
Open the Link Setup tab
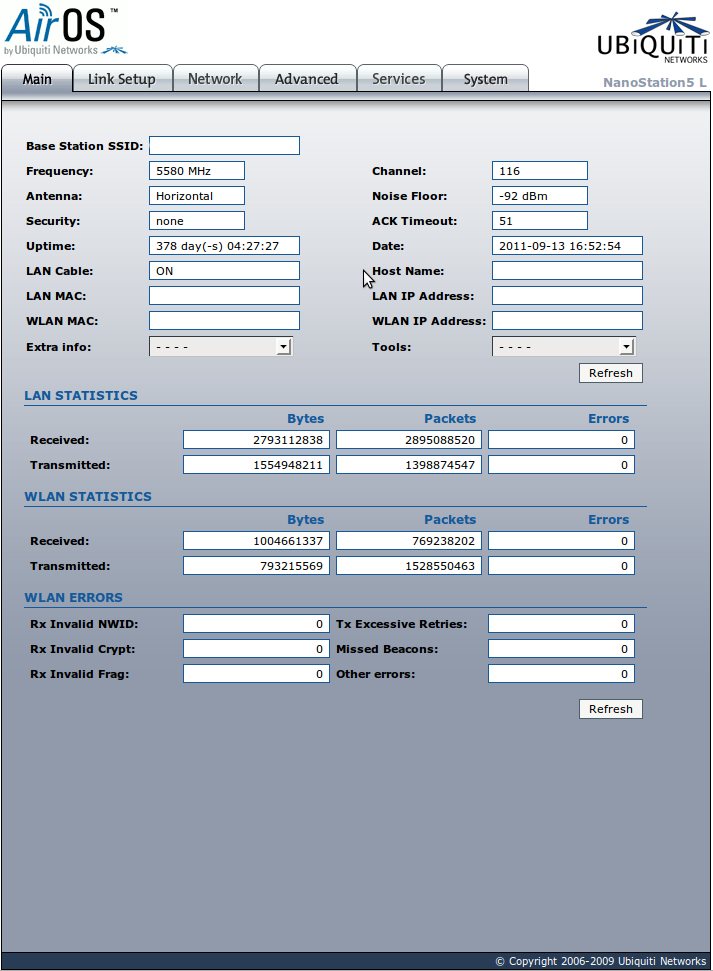[x=122, y=79]
